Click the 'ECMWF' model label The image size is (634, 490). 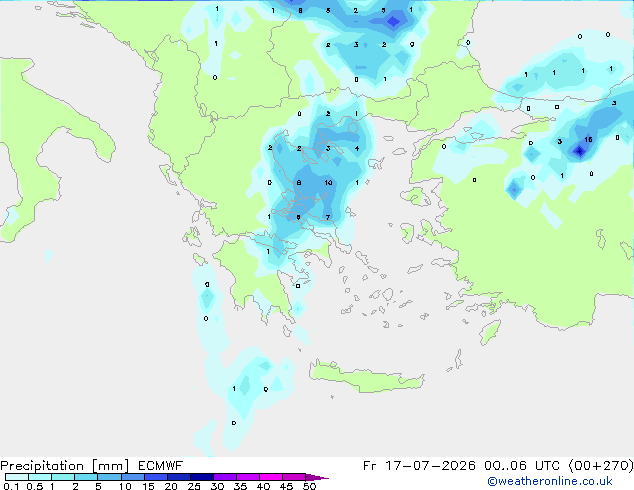(161, 466)
